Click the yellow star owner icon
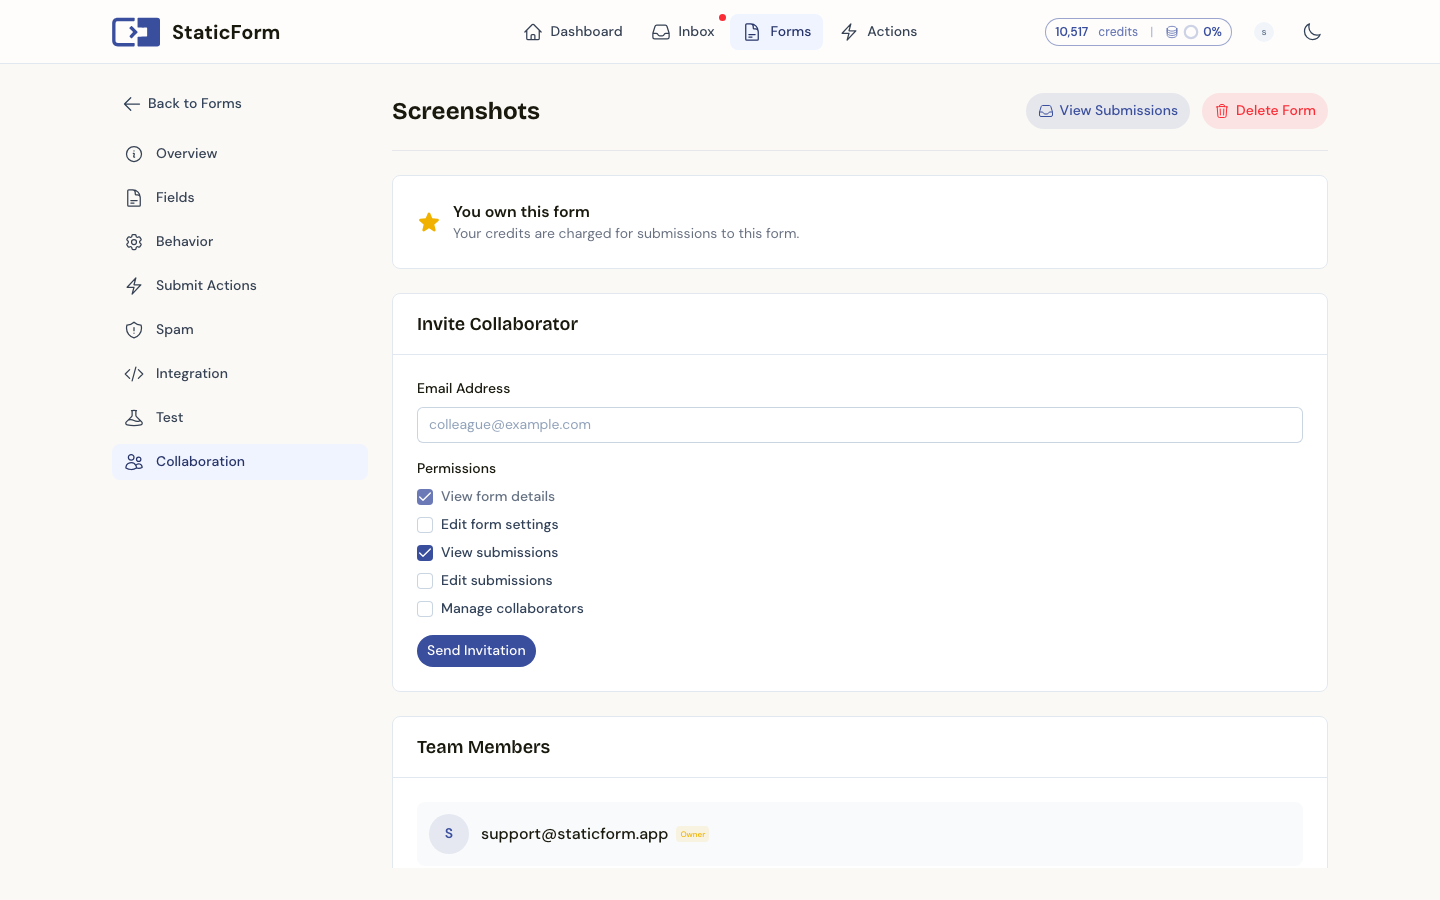Image resolution: width=1440 pixels, height=900 pixels. 429,222
